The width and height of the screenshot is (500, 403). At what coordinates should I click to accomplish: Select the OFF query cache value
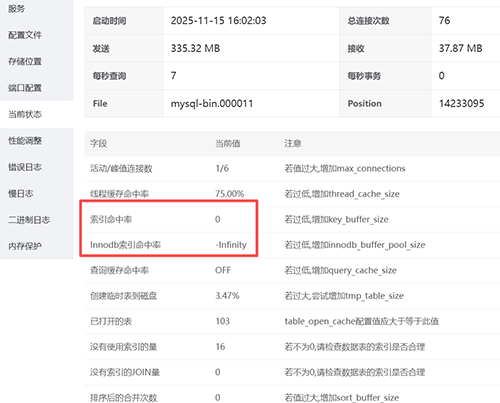(223, 270)
